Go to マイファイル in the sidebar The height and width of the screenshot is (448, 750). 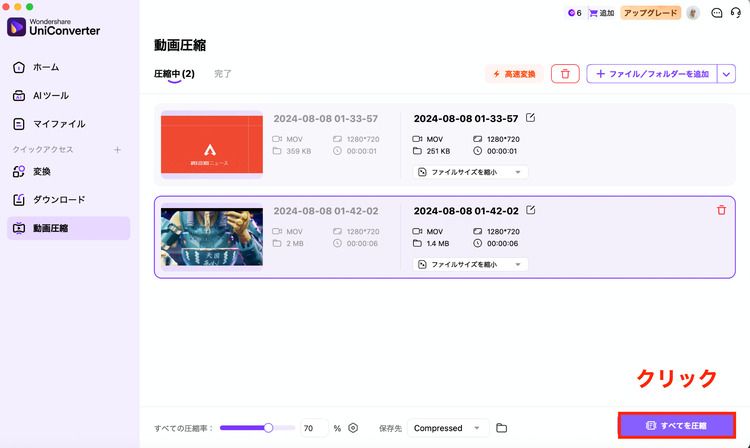pos(68,124)
